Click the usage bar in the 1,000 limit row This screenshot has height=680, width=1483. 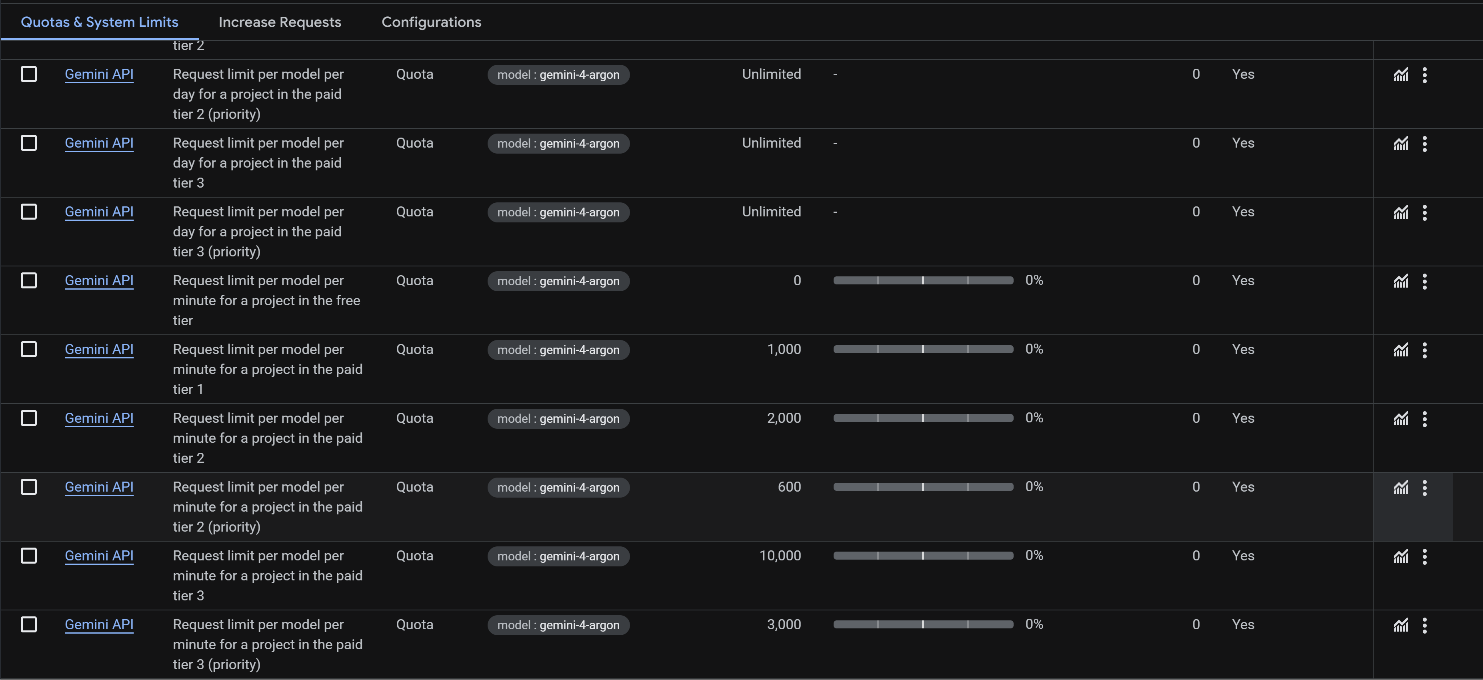click(923, 349)
